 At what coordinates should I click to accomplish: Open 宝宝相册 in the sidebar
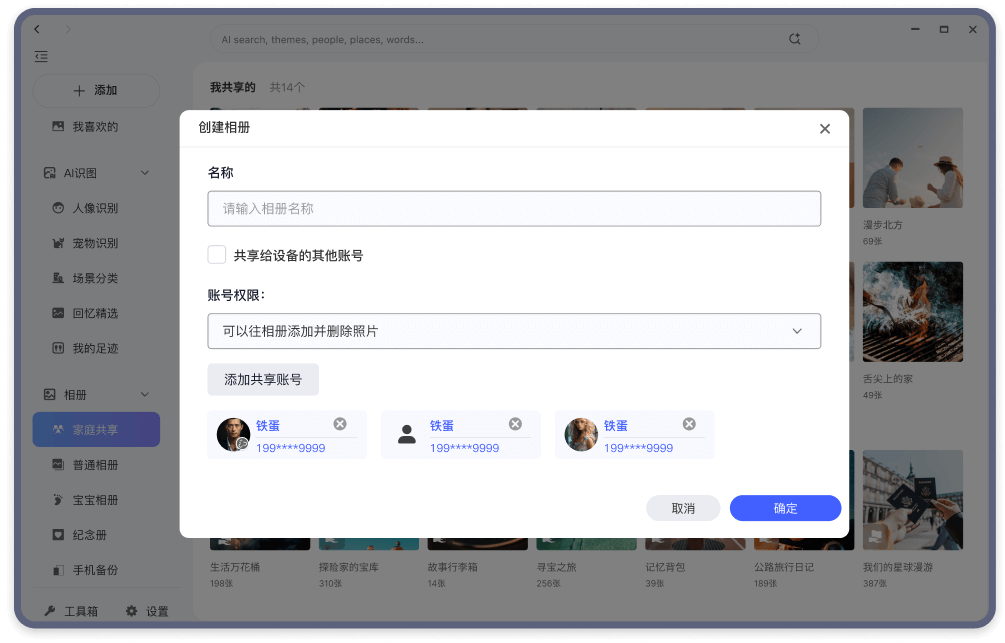click(95, 500)
